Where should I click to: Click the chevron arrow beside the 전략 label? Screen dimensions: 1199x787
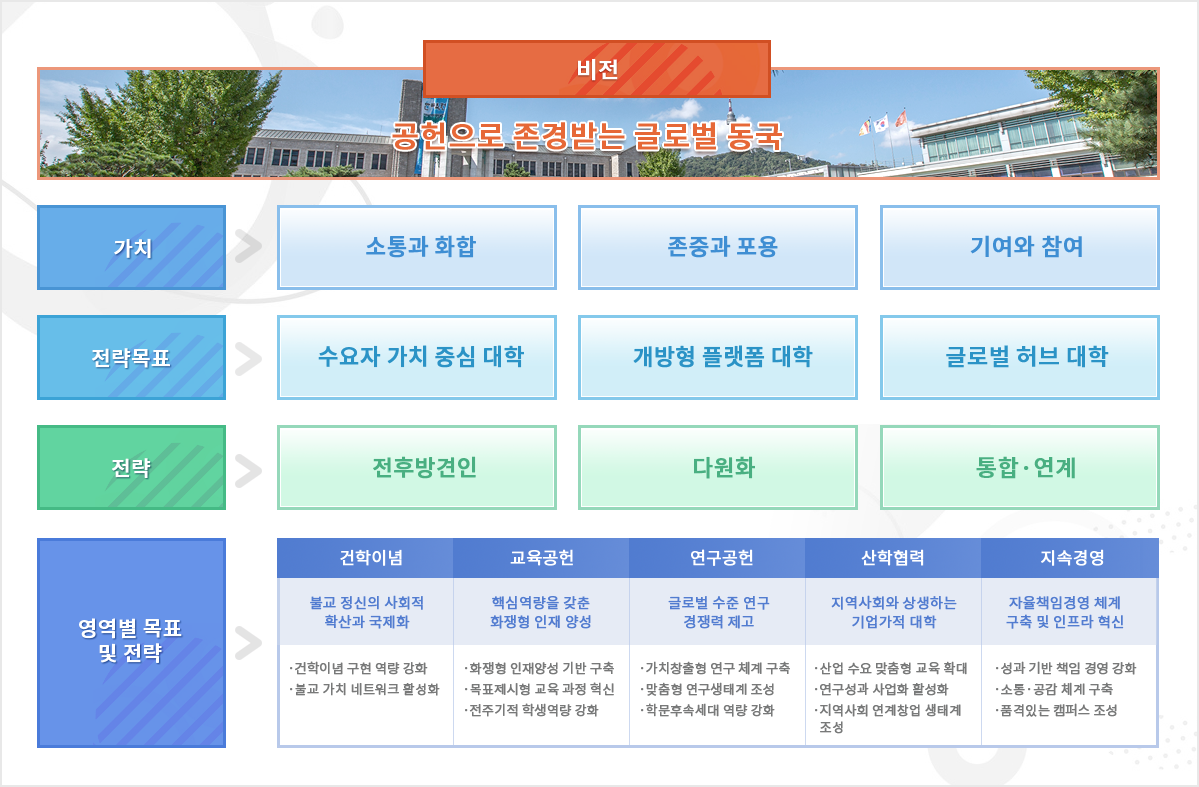click(x=248, y=470)
